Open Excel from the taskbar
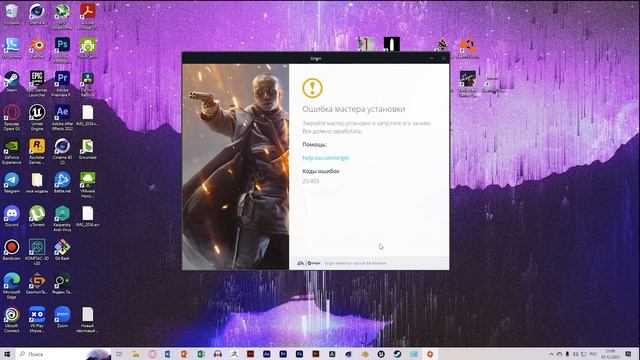Viewport: 640px width, 360px height. pyautogui.click(x=201, y=354)
